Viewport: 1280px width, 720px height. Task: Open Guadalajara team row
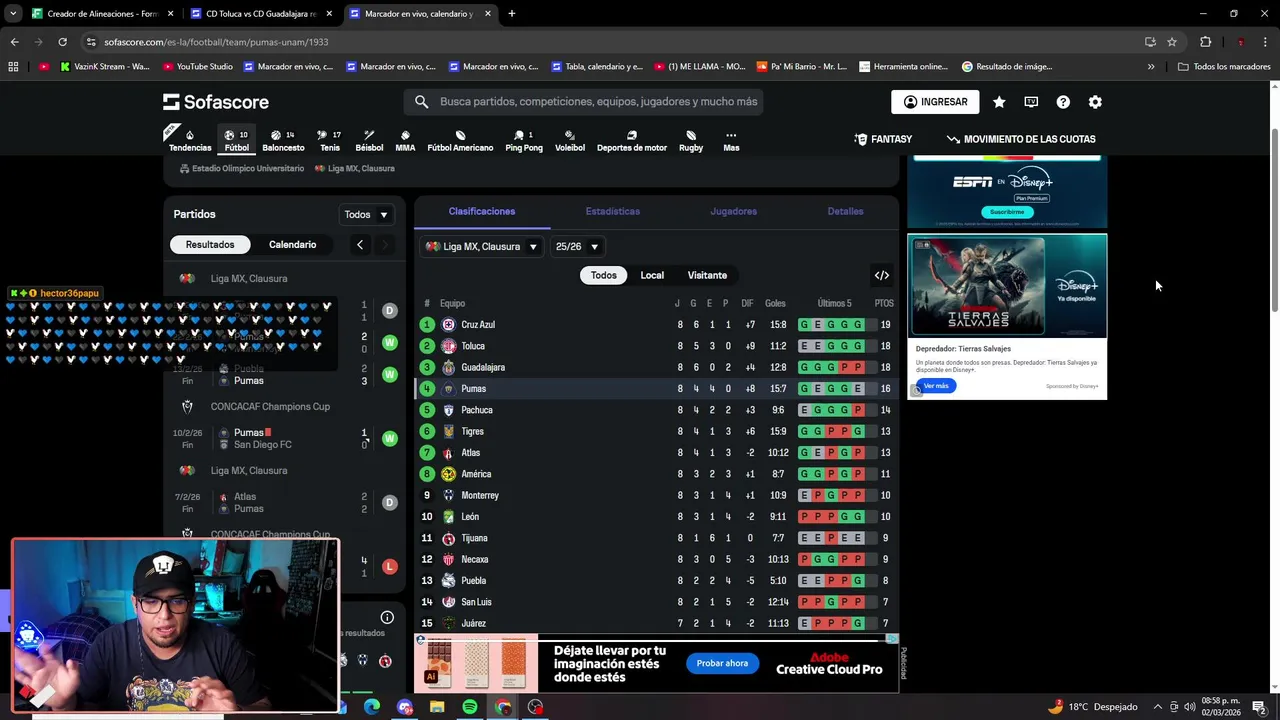[x=657, y=367]
